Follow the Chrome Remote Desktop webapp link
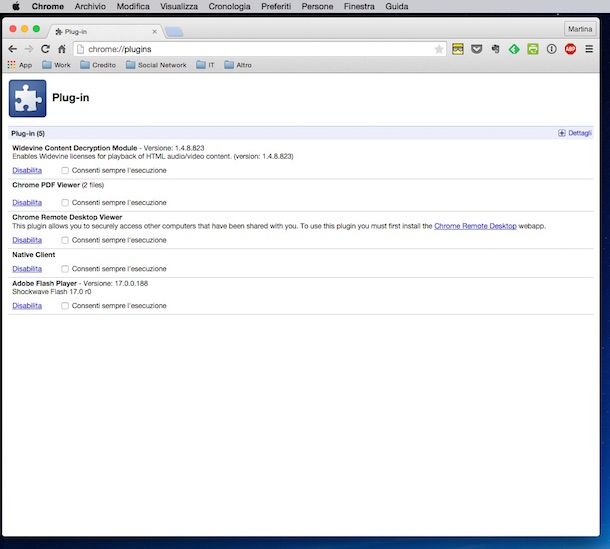This screenshot has width=610, height=549. point(475,226)
